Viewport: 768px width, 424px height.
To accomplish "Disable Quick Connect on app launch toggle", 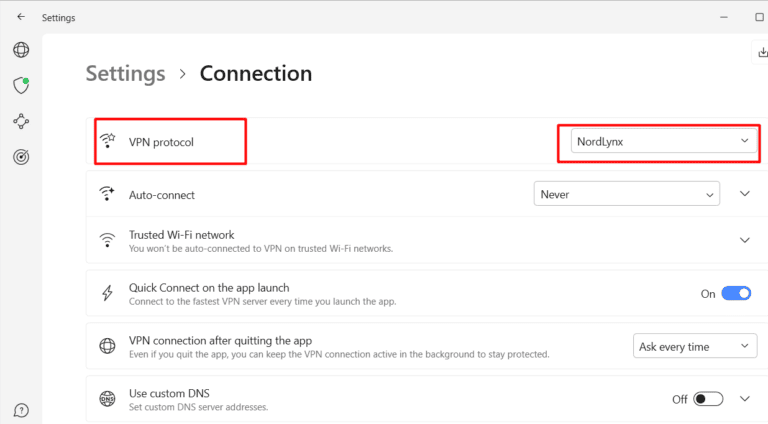I will (736, 294).
